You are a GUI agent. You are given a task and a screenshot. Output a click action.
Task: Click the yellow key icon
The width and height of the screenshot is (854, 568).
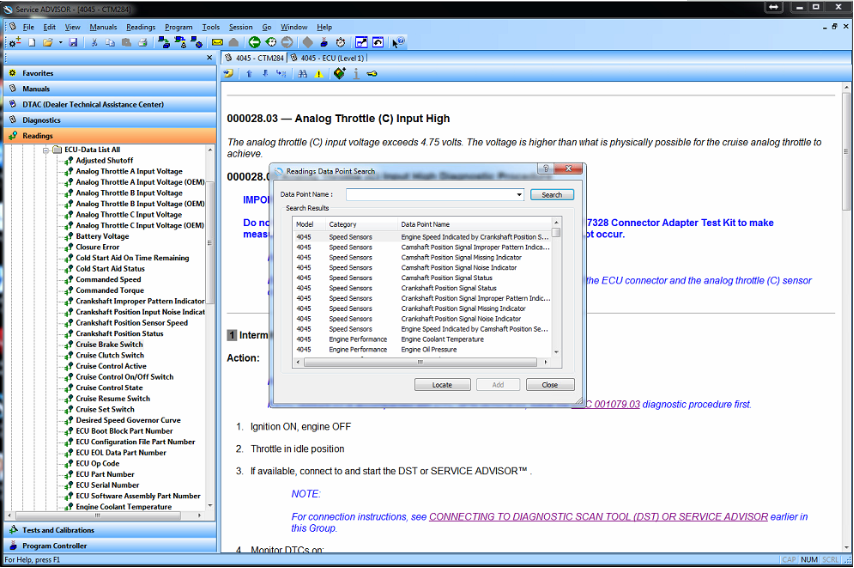pos(372,74)
